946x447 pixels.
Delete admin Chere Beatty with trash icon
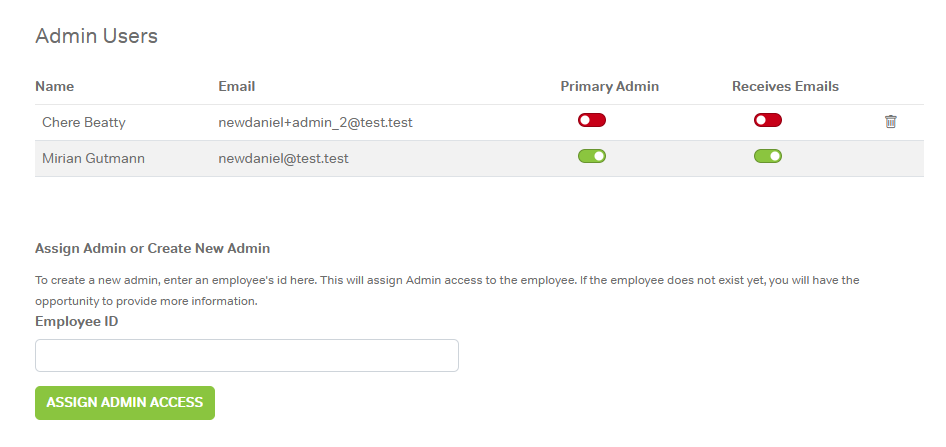click(890, 122)
